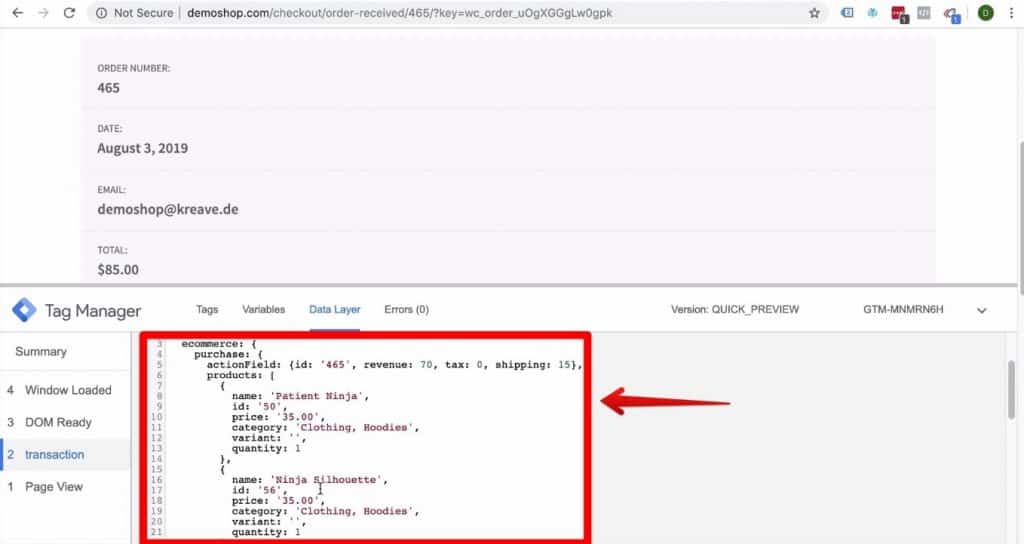1024x544 pixels.
Task: Select Summary in the event list
Action: [x=41, y=352]
